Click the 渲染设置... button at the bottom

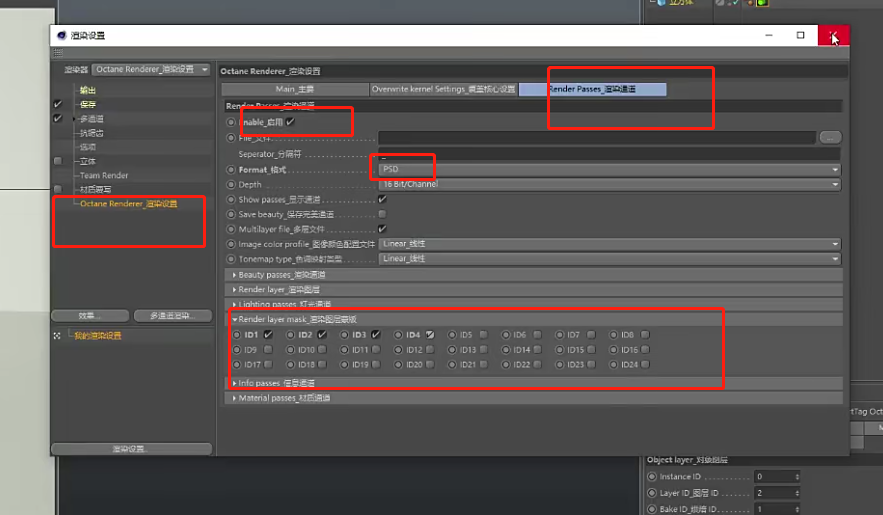131,449
